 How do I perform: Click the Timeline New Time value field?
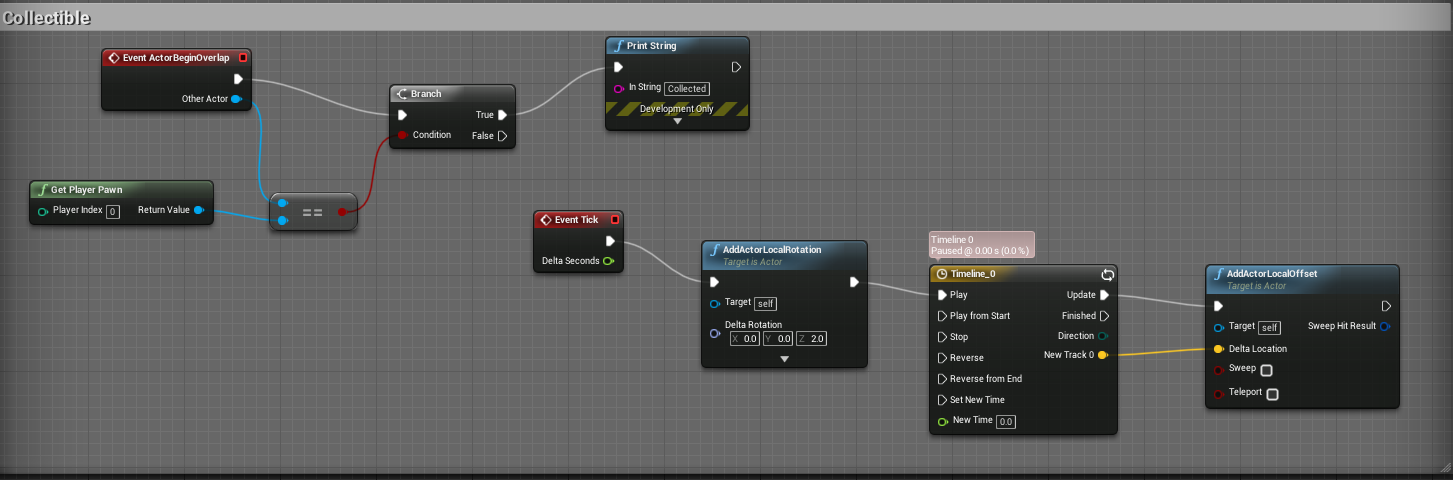click(x=1006, y=422)
